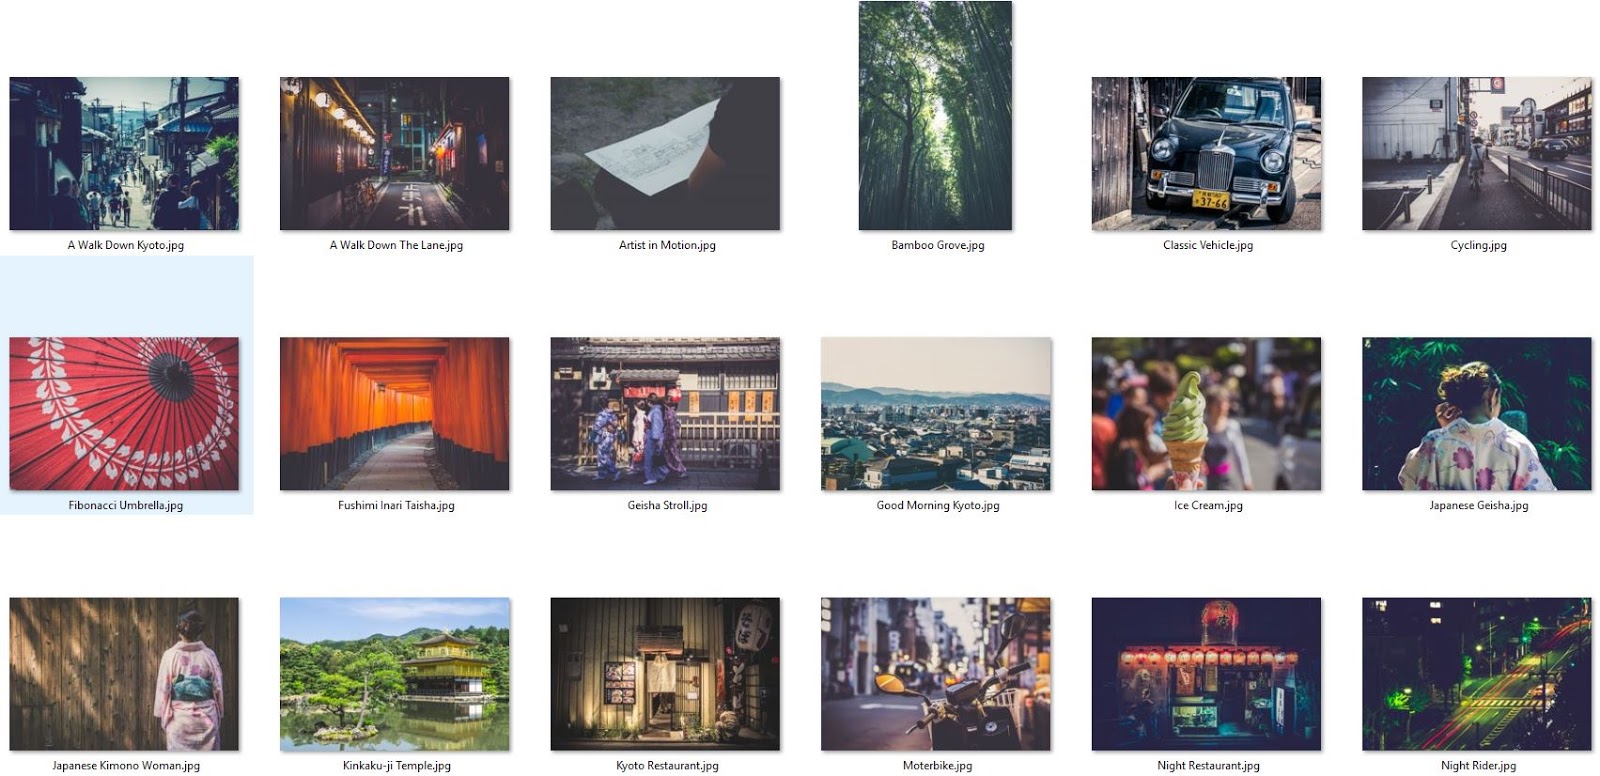This screenshot has width=1600, height=776.
Task: Click the 'A Walk Down The Lane.jpg' file name
Action: [x=396, y=245]
